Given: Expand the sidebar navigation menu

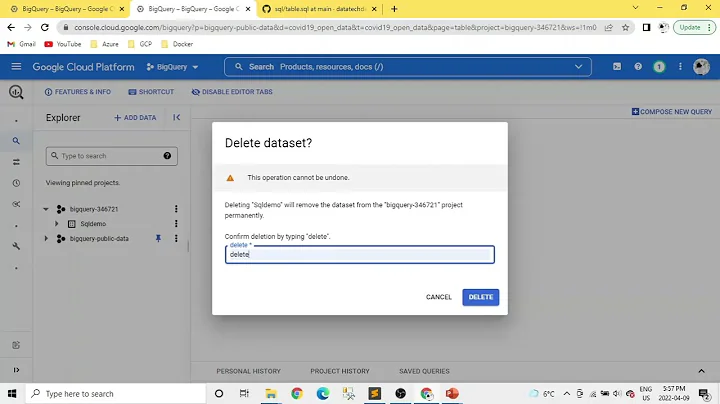Looking at the screenshot, I should click(x=16, y=370).
